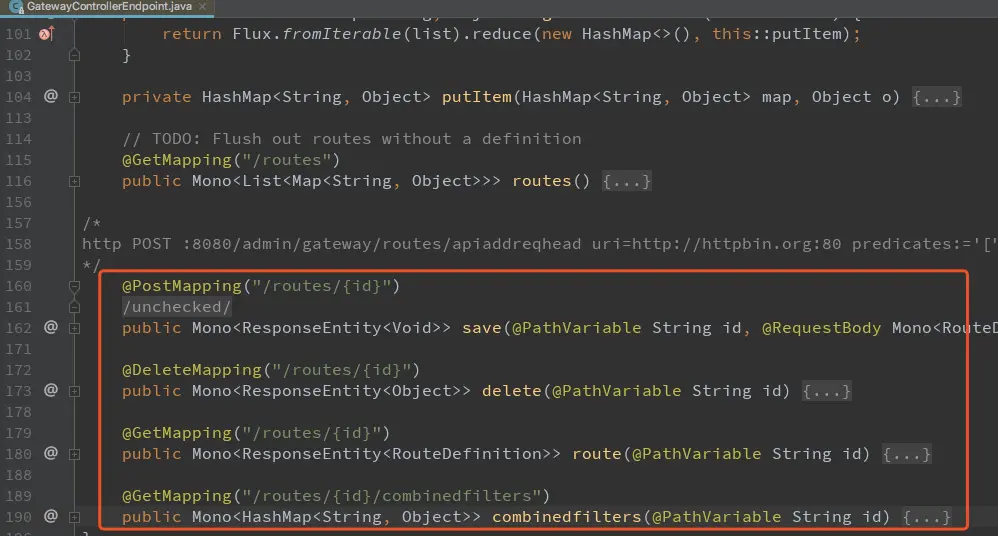Click the delete method name
The image size is (998, 536).
coord(512,391)
